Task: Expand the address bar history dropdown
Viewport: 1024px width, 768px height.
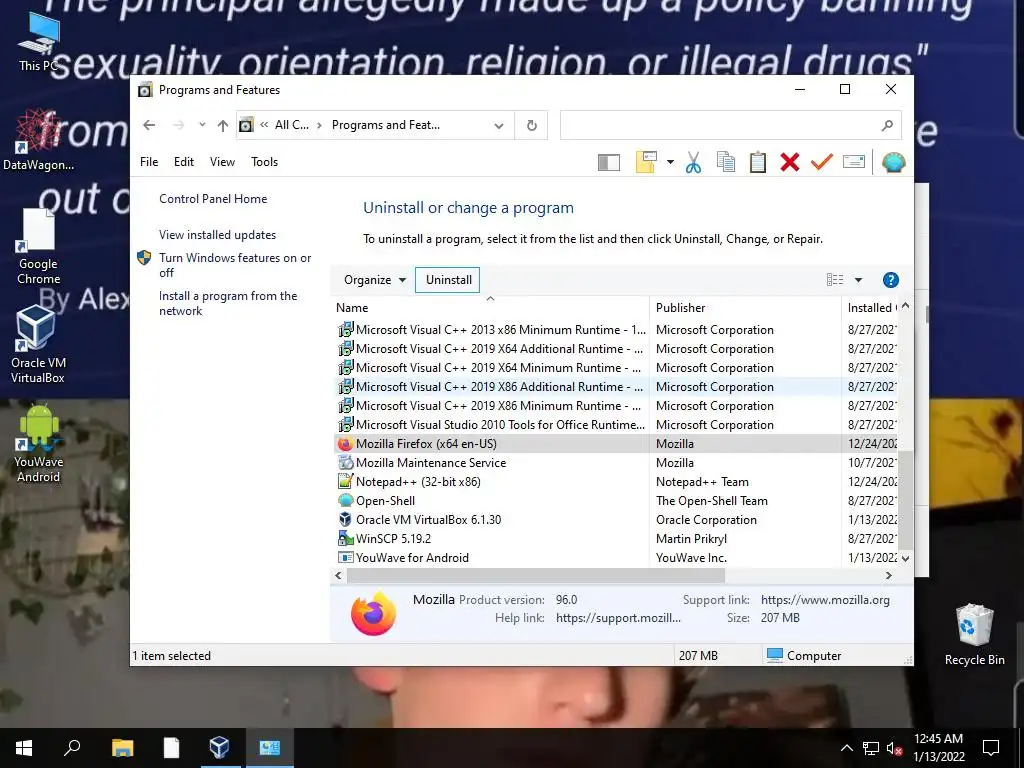Action: 499,125
